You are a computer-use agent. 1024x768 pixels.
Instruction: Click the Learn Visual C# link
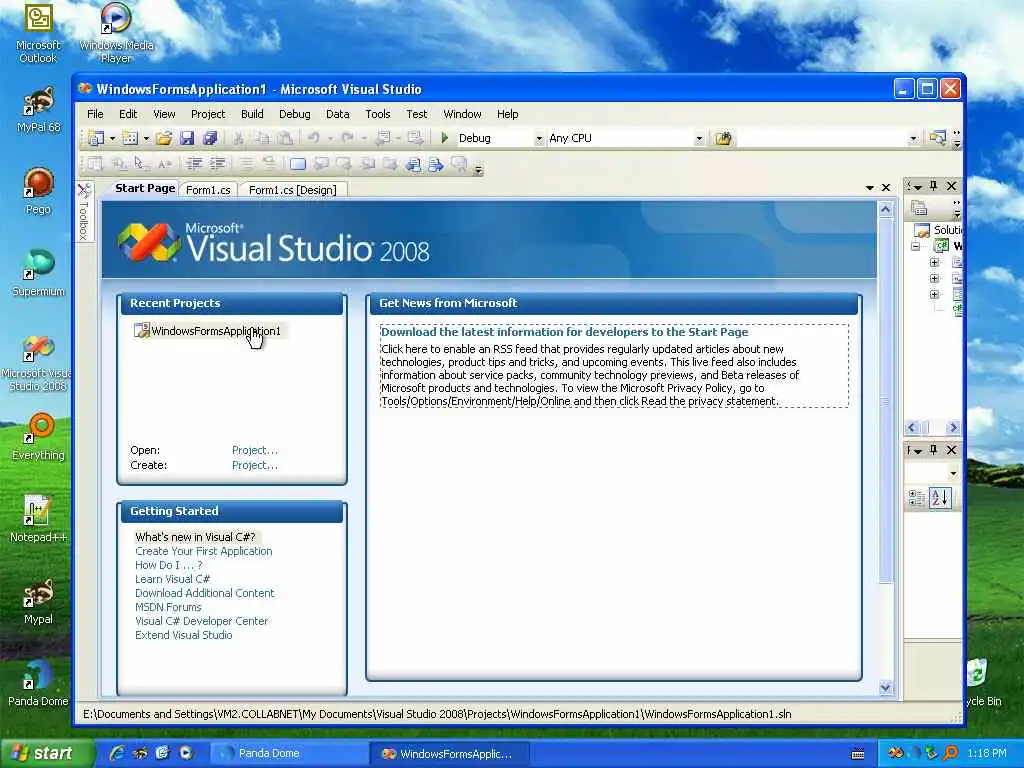[172, 579]
